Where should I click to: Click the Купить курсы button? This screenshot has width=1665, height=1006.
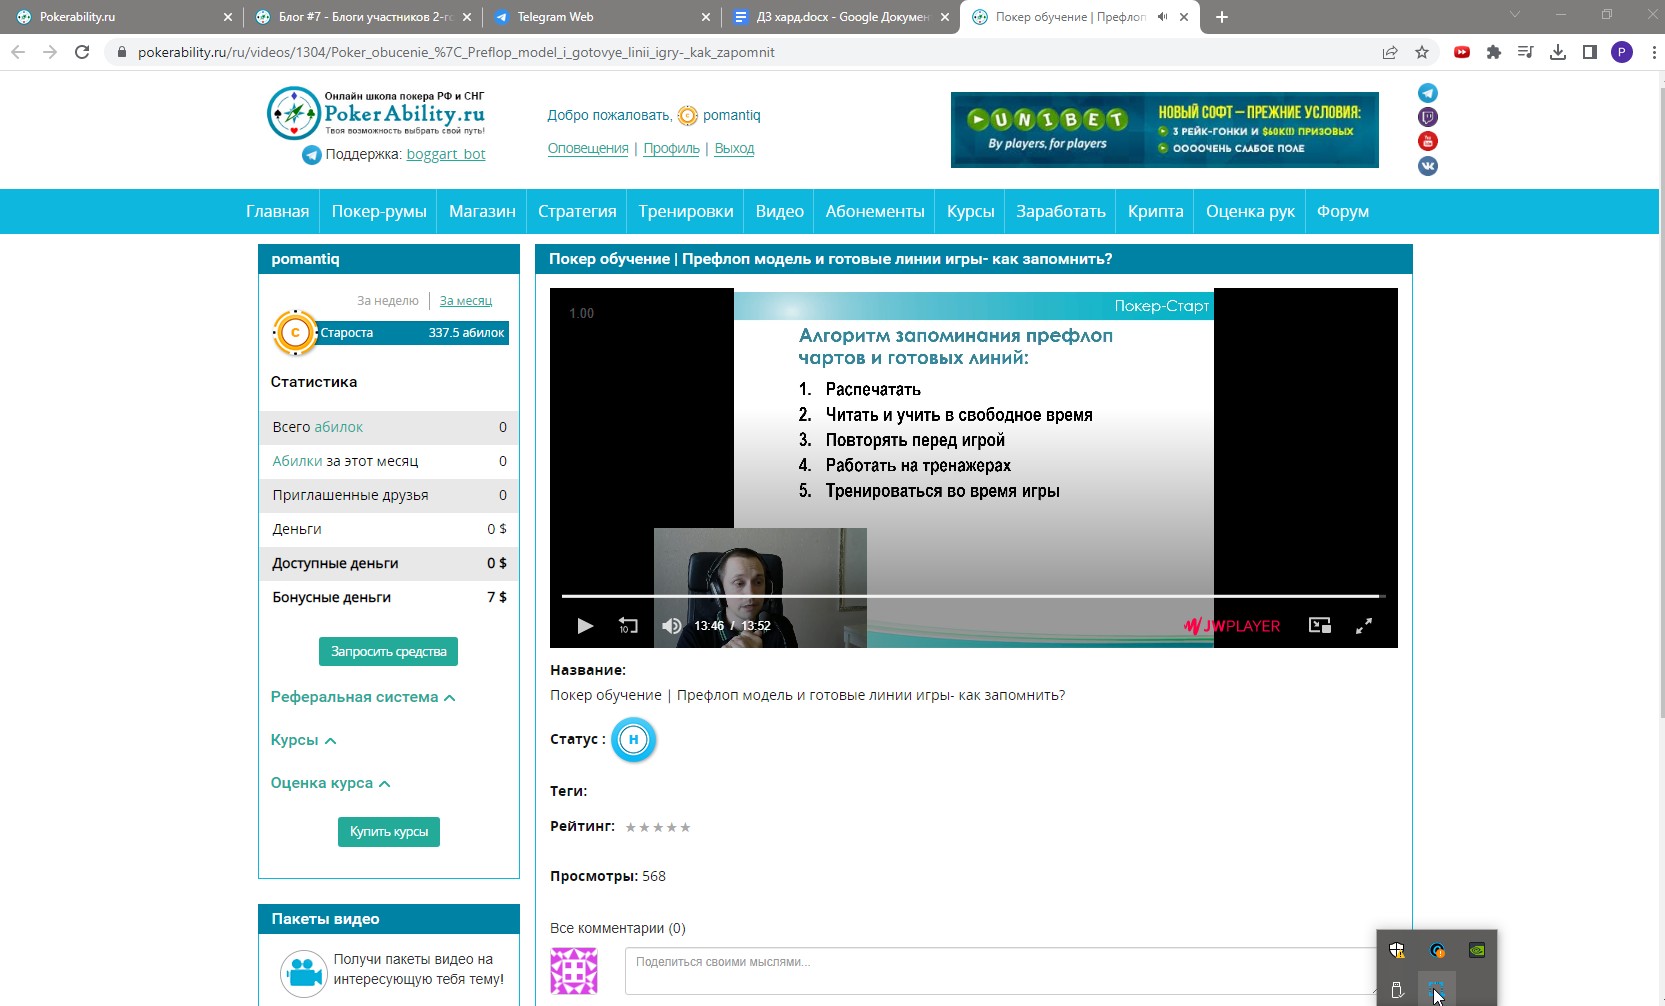point(389,831)
